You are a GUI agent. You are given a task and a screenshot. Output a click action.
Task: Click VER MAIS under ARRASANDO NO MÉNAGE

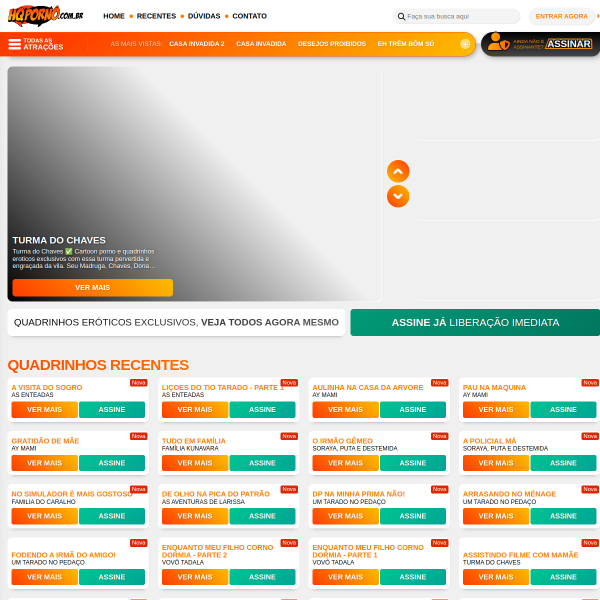click(496, 516)
